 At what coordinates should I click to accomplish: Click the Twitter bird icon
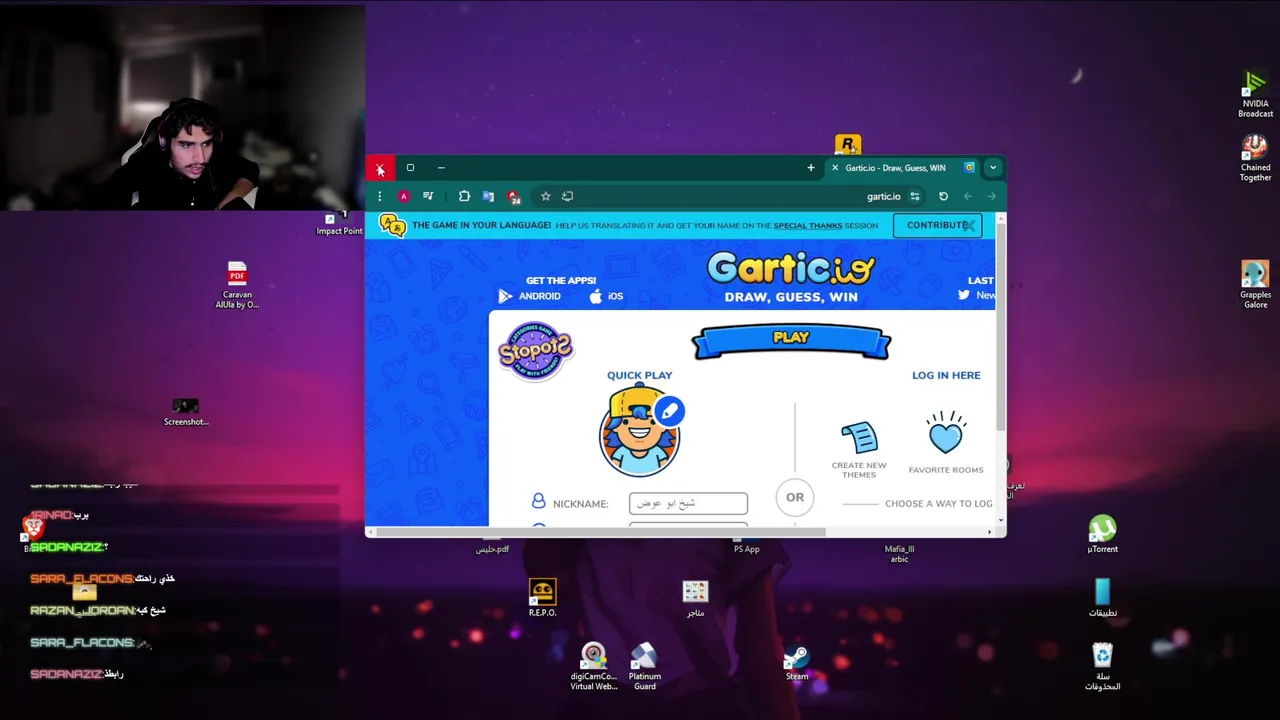point(964,295)
